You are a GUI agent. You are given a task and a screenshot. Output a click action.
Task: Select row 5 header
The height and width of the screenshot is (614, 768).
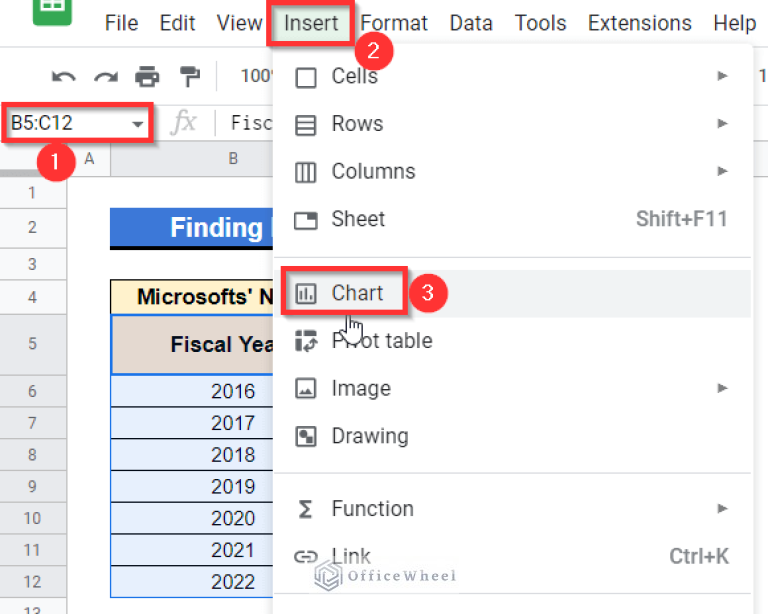tap(33, 344)
